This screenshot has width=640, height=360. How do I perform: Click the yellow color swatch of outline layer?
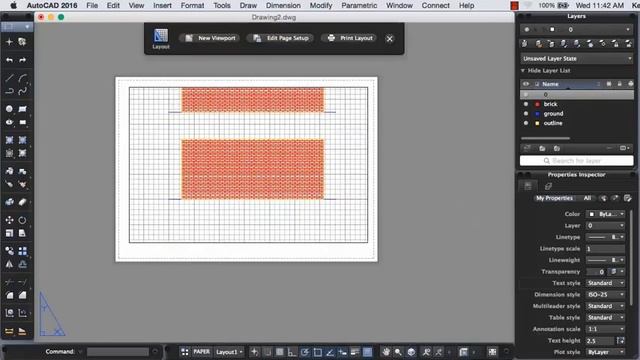537,123
